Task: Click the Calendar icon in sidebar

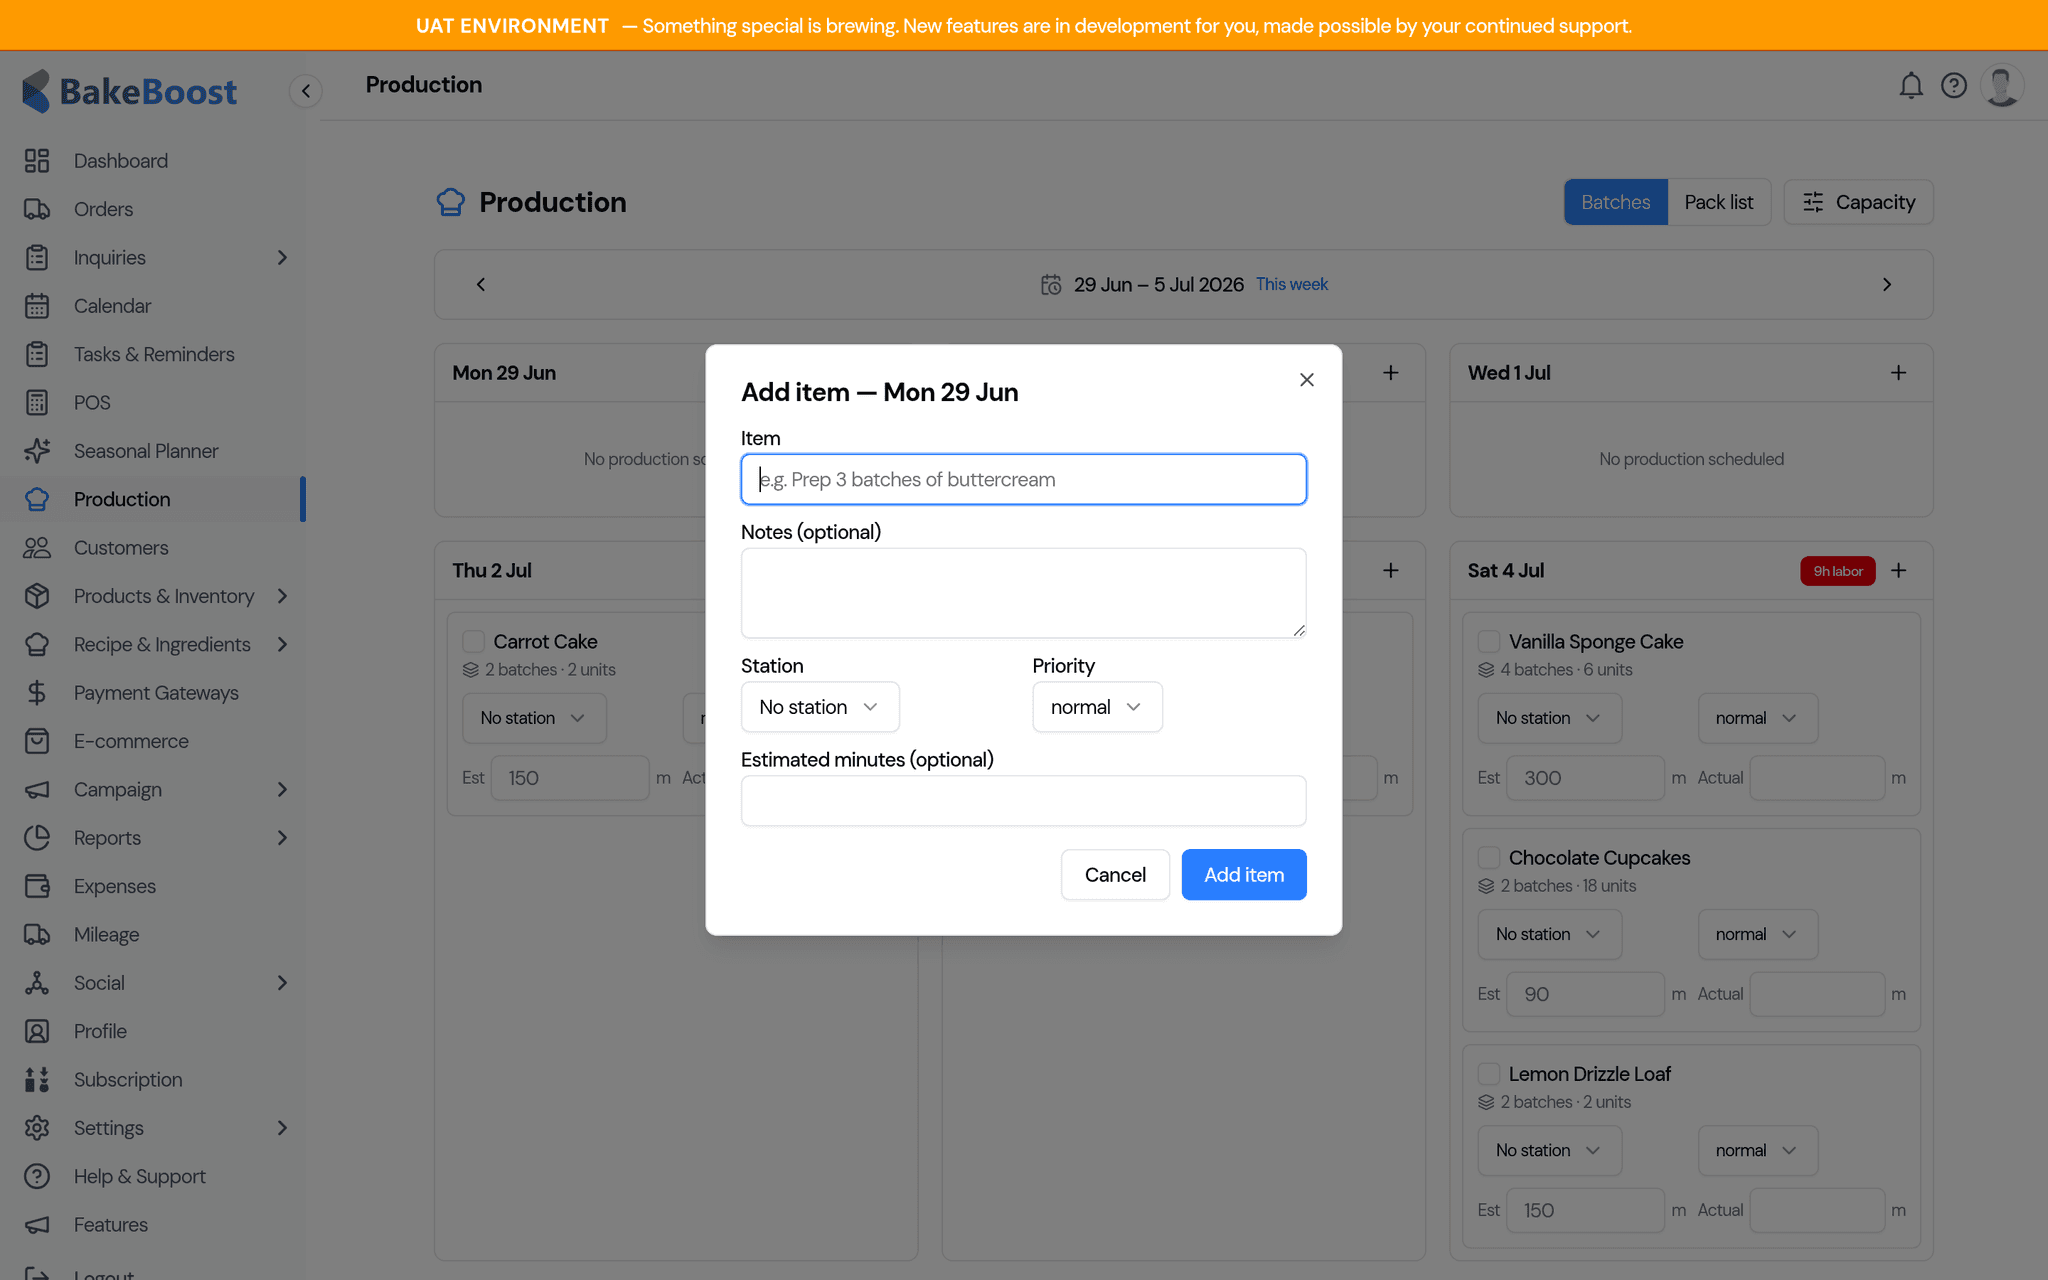Action: (x=37, y=306)
